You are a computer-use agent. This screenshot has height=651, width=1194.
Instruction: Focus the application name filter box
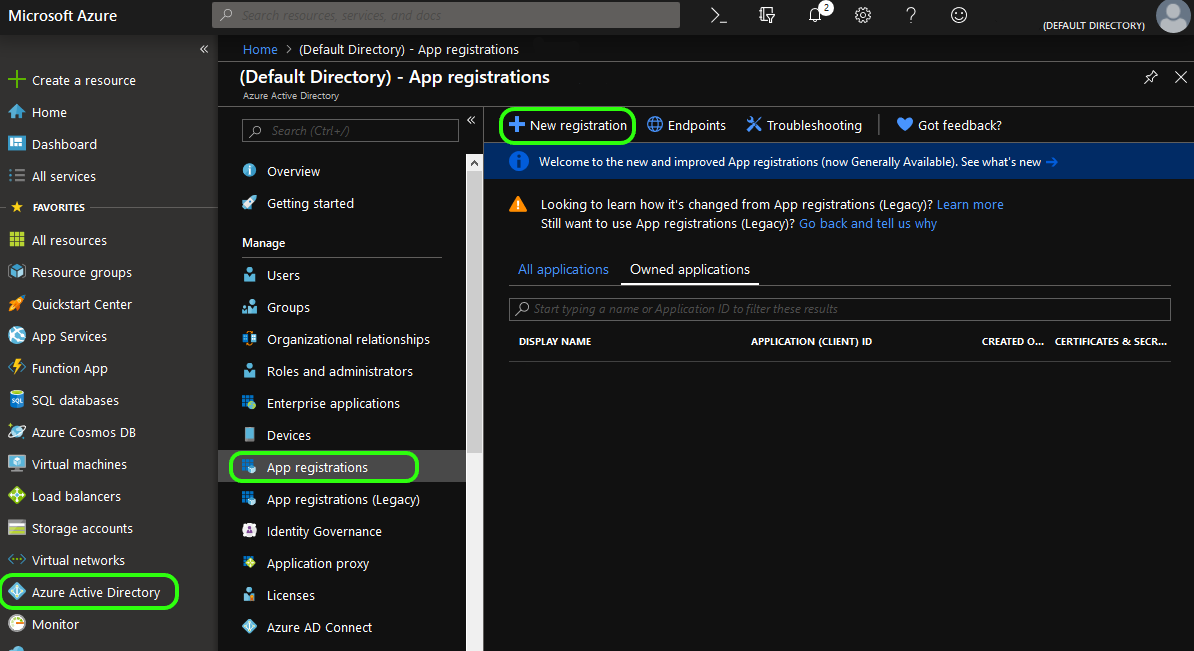click(839, 308)
